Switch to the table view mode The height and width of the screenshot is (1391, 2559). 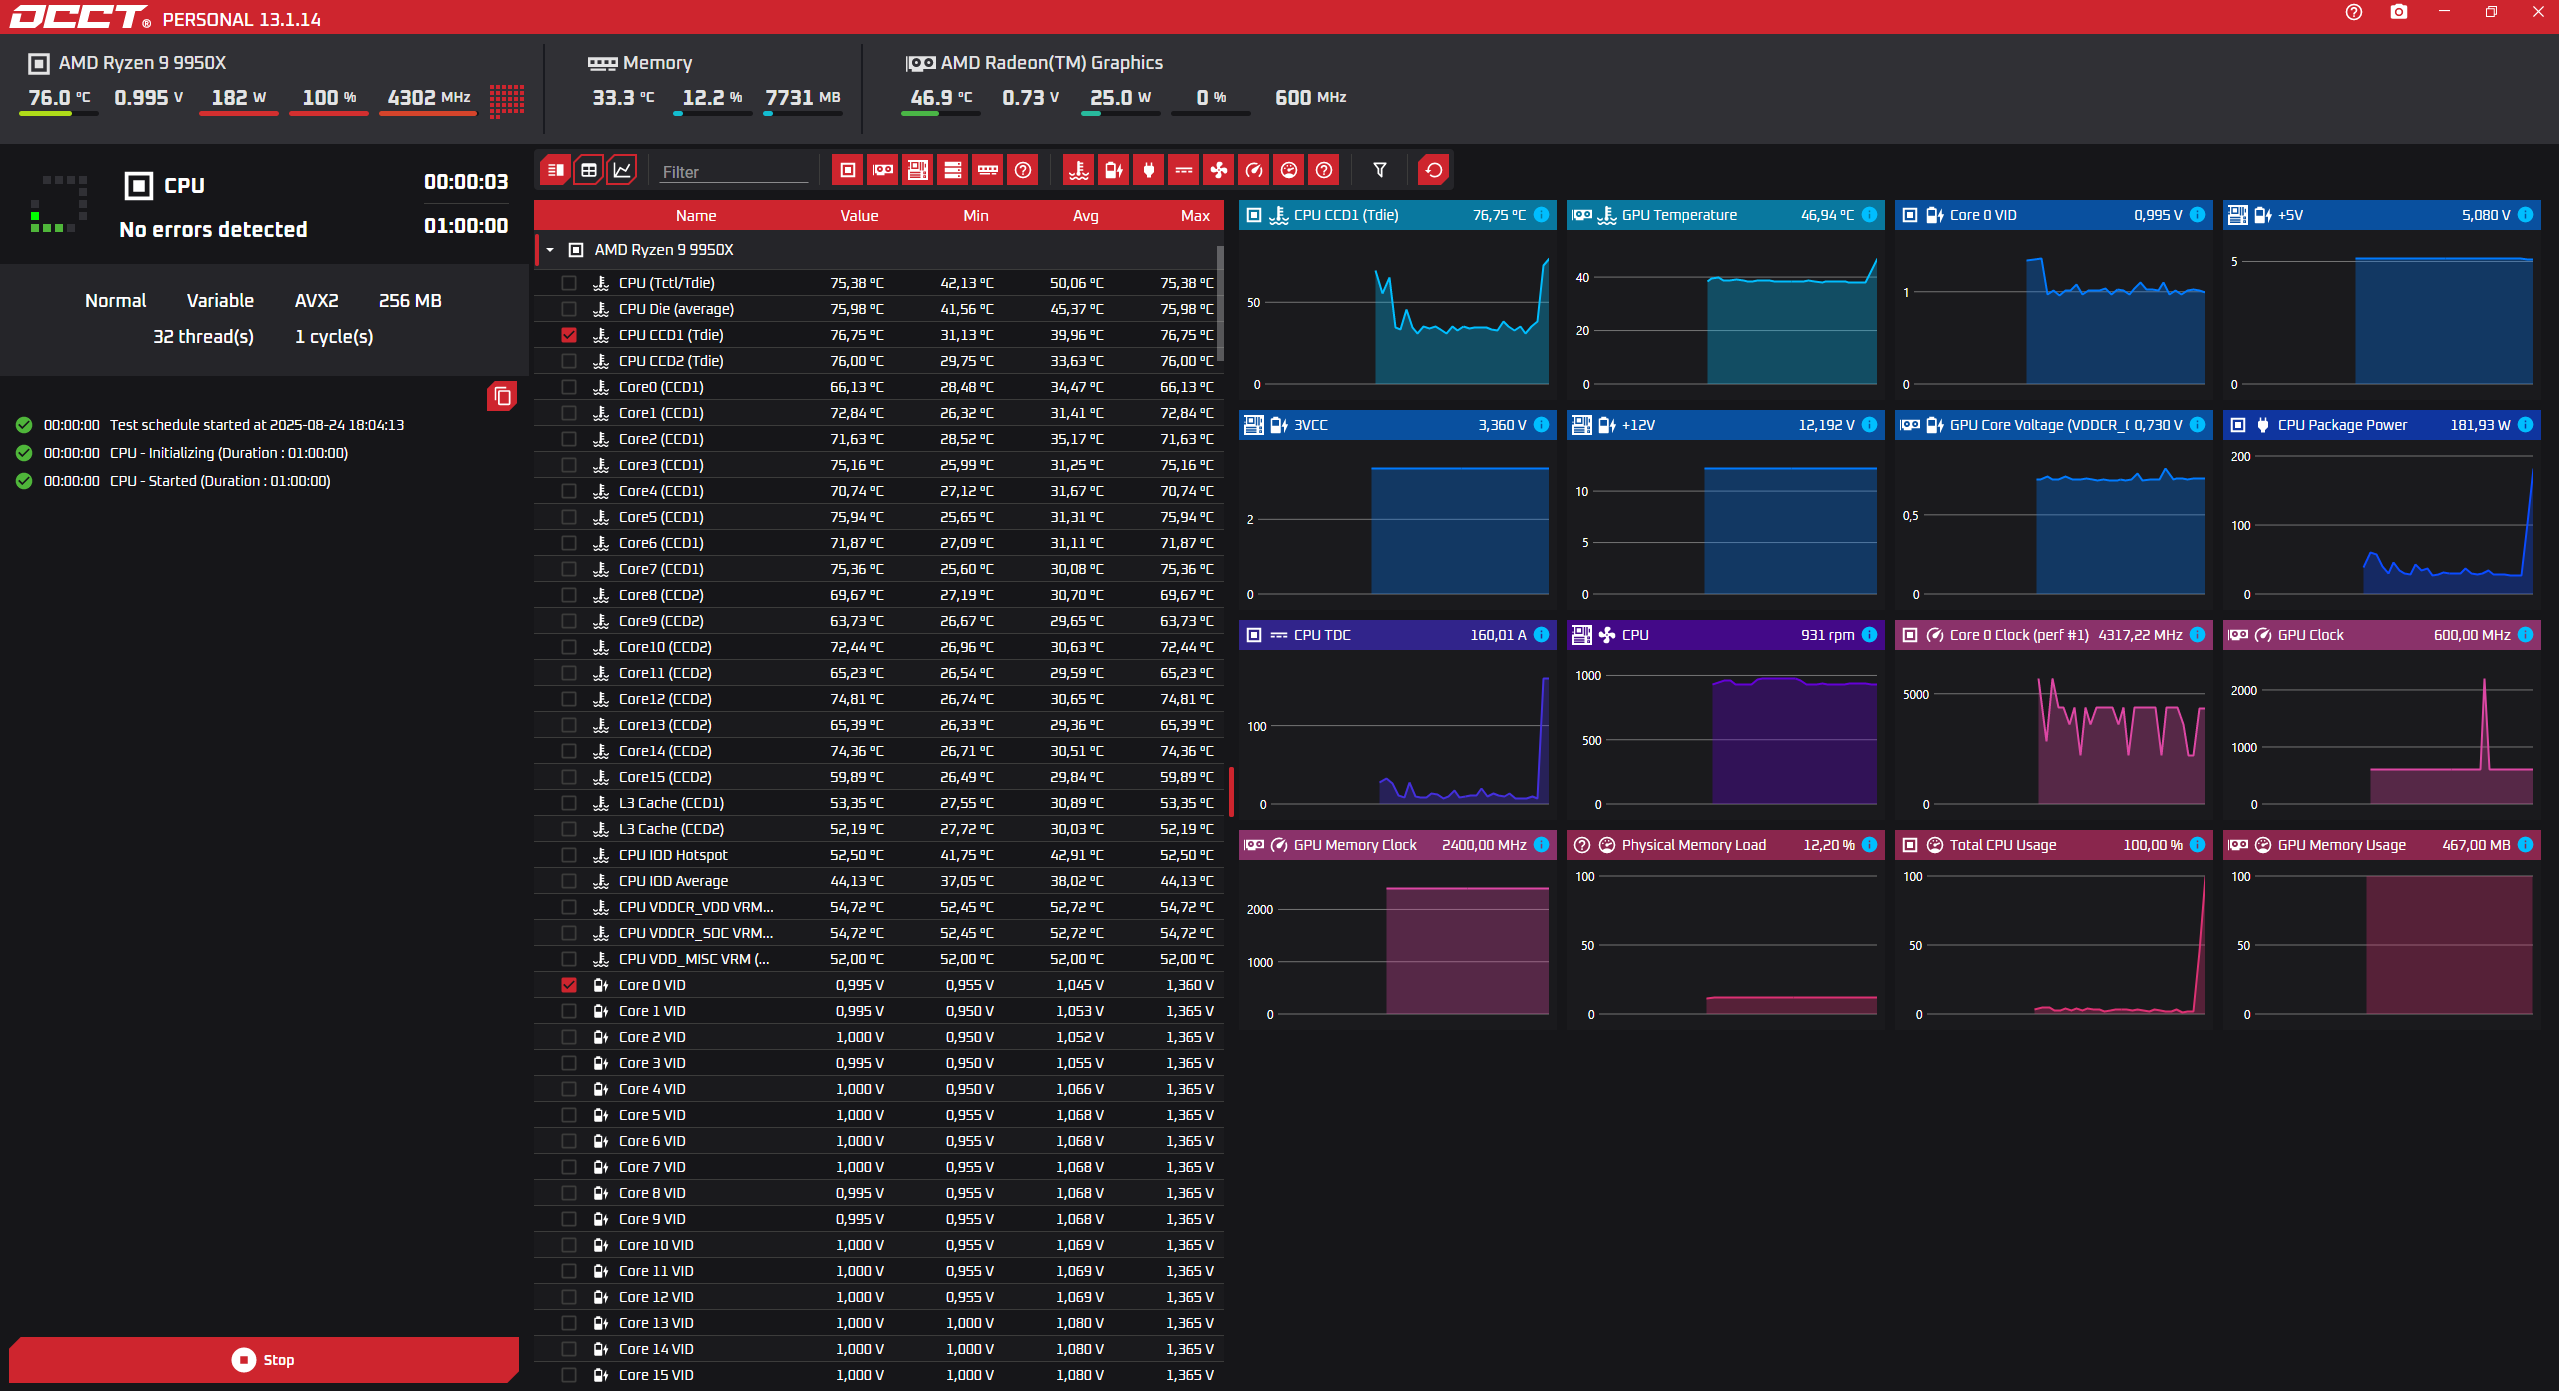point(589,171)
